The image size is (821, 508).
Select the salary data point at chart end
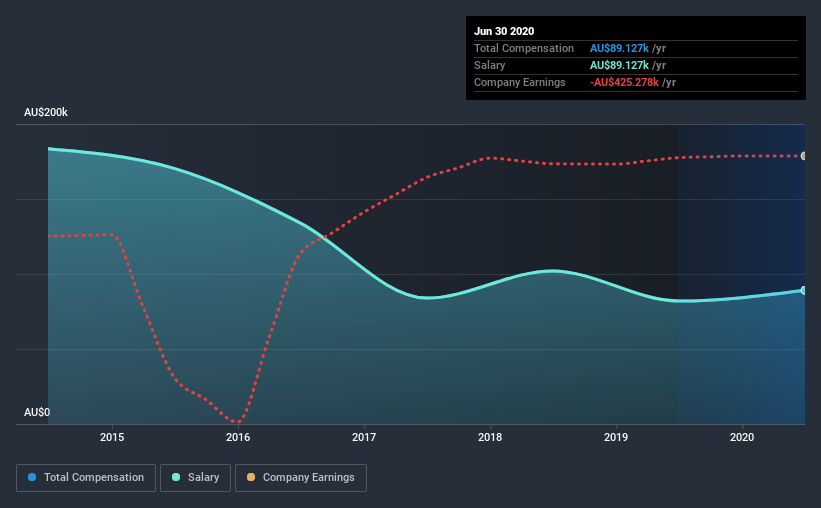click(803, 290)
